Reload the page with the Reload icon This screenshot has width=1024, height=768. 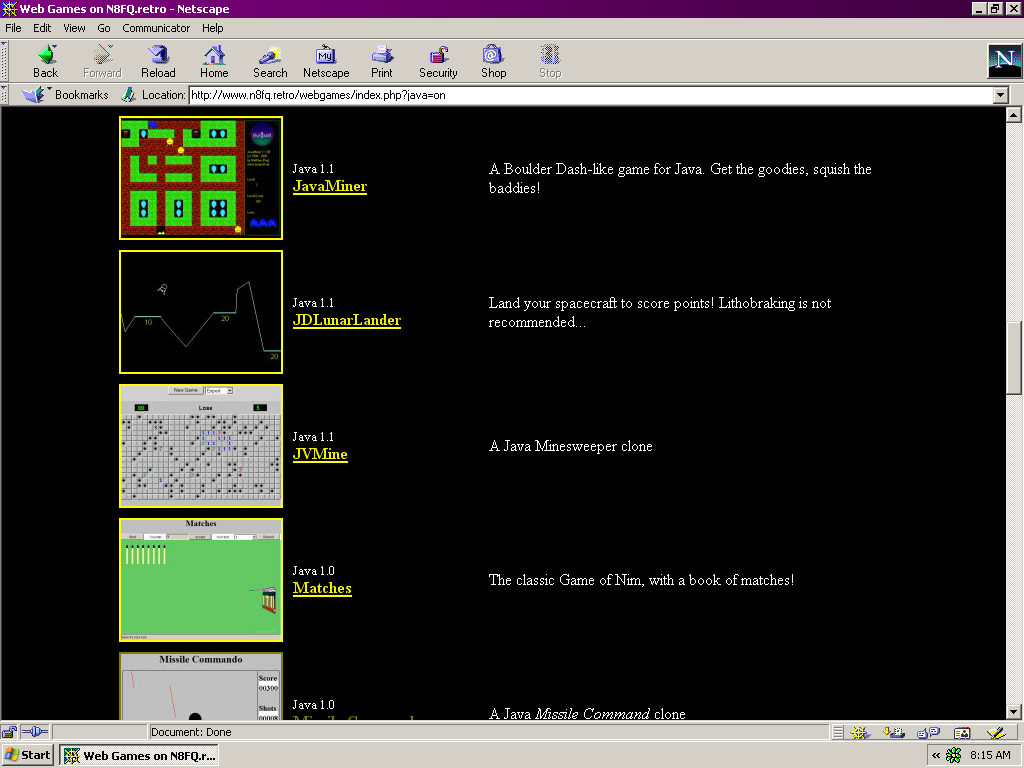coord(158,61)
